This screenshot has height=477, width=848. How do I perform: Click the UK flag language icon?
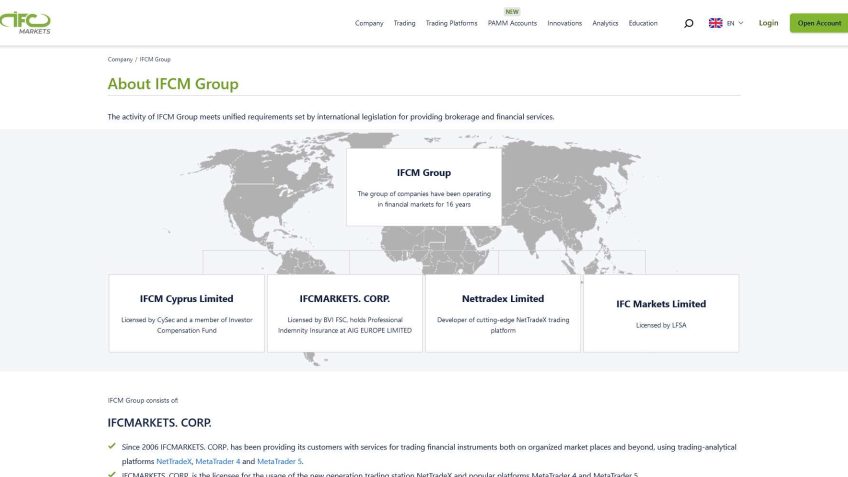(x=716, y=23)
